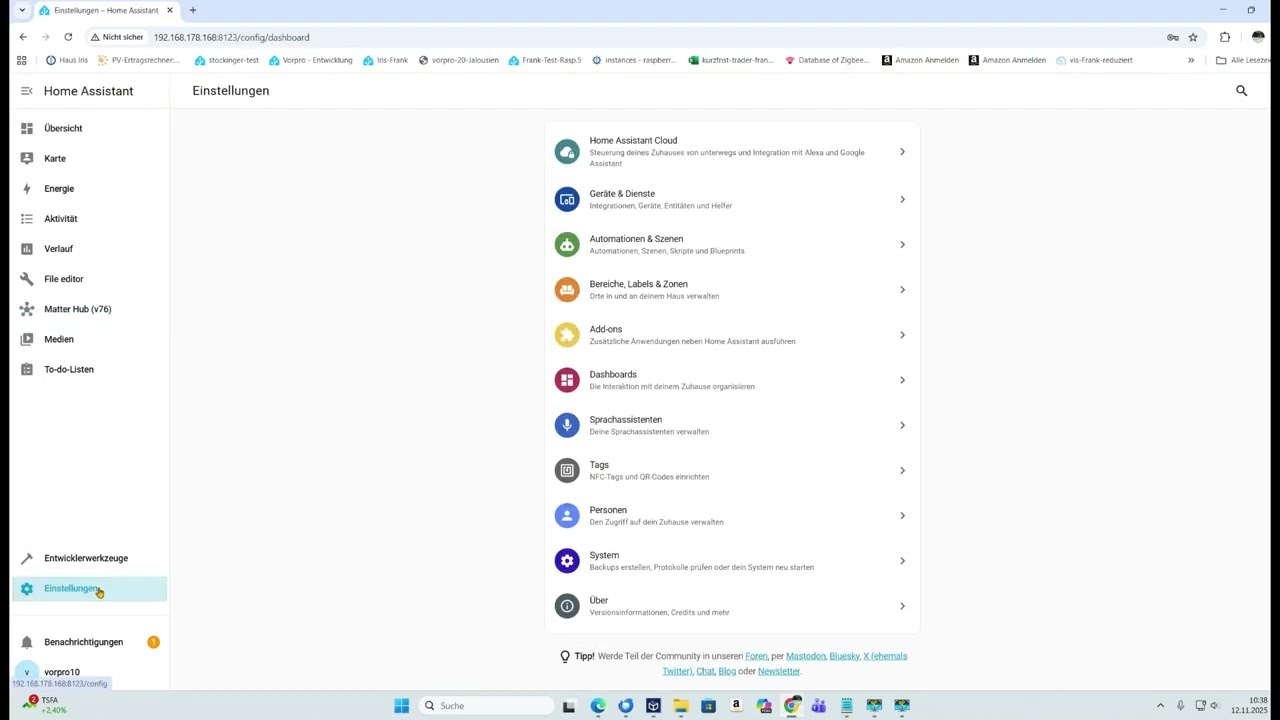Open the Database of Zigbee bookmark
1280x720 pixels.
point(827,60)
